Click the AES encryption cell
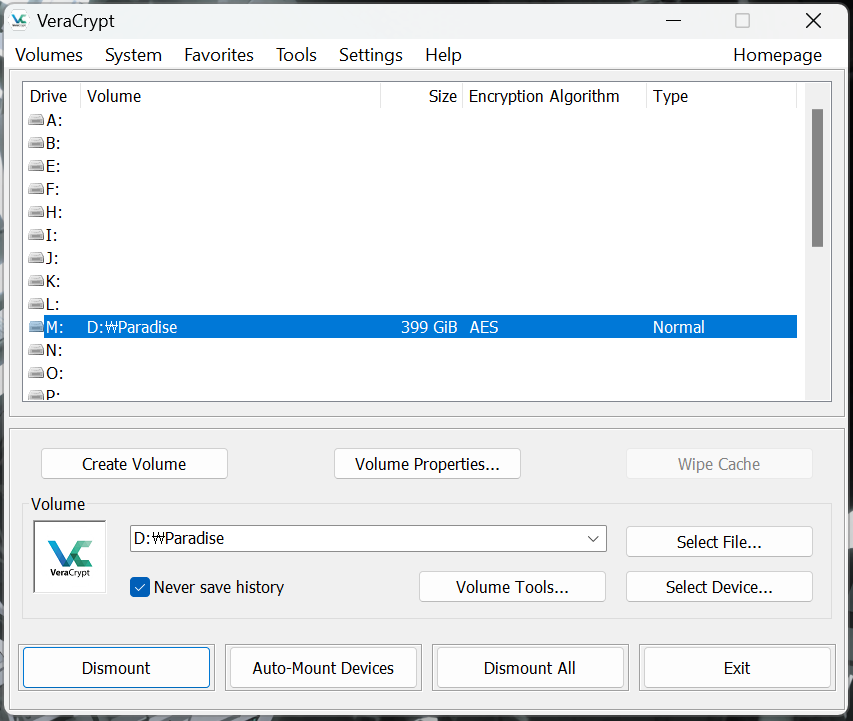 click(x=484, y=327)
